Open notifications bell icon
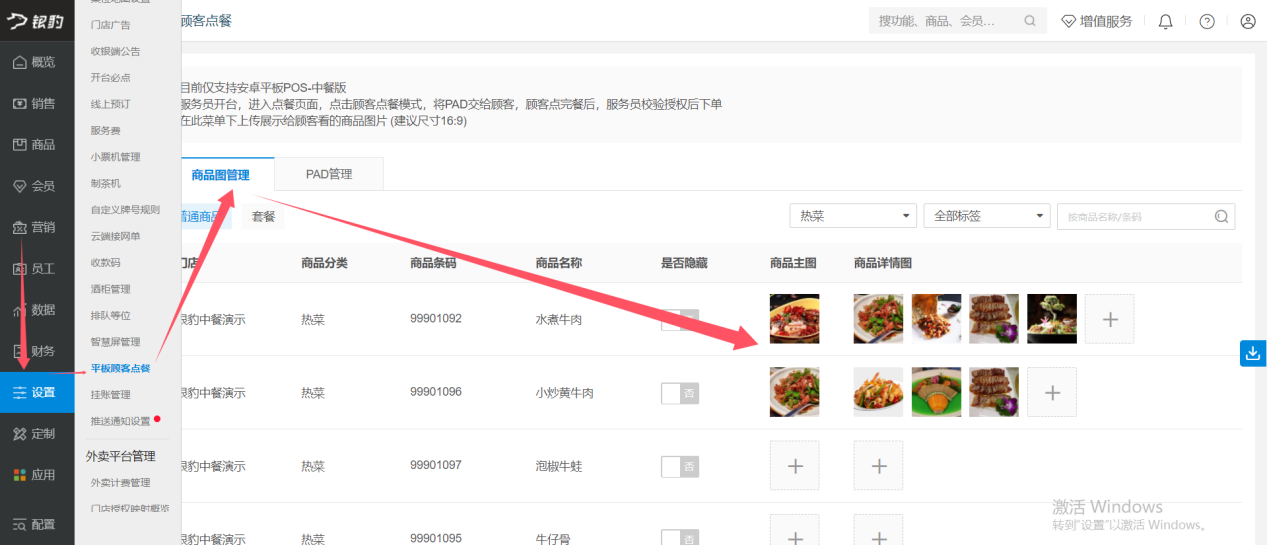The height and width of the screenshot is (545, 1267). coord(1165,21)
